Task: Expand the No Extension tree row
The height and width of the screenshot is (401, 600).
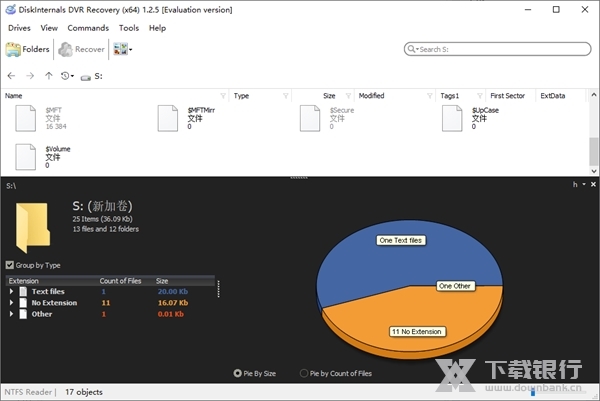Action: coord(12,303)
